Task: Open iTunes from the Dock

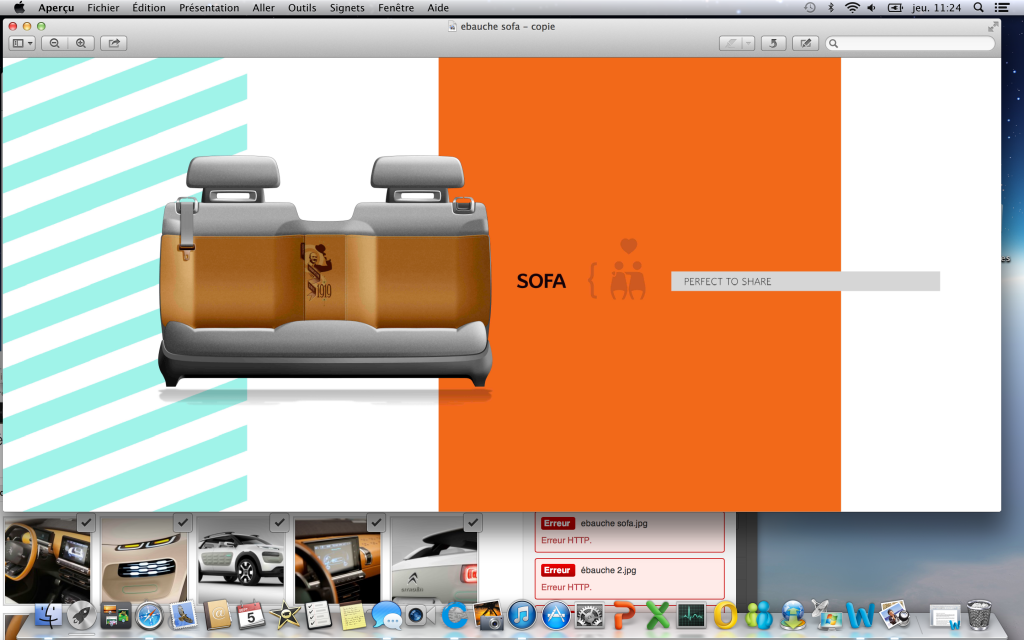Action: pyautogui.click(x=521, y=615)
